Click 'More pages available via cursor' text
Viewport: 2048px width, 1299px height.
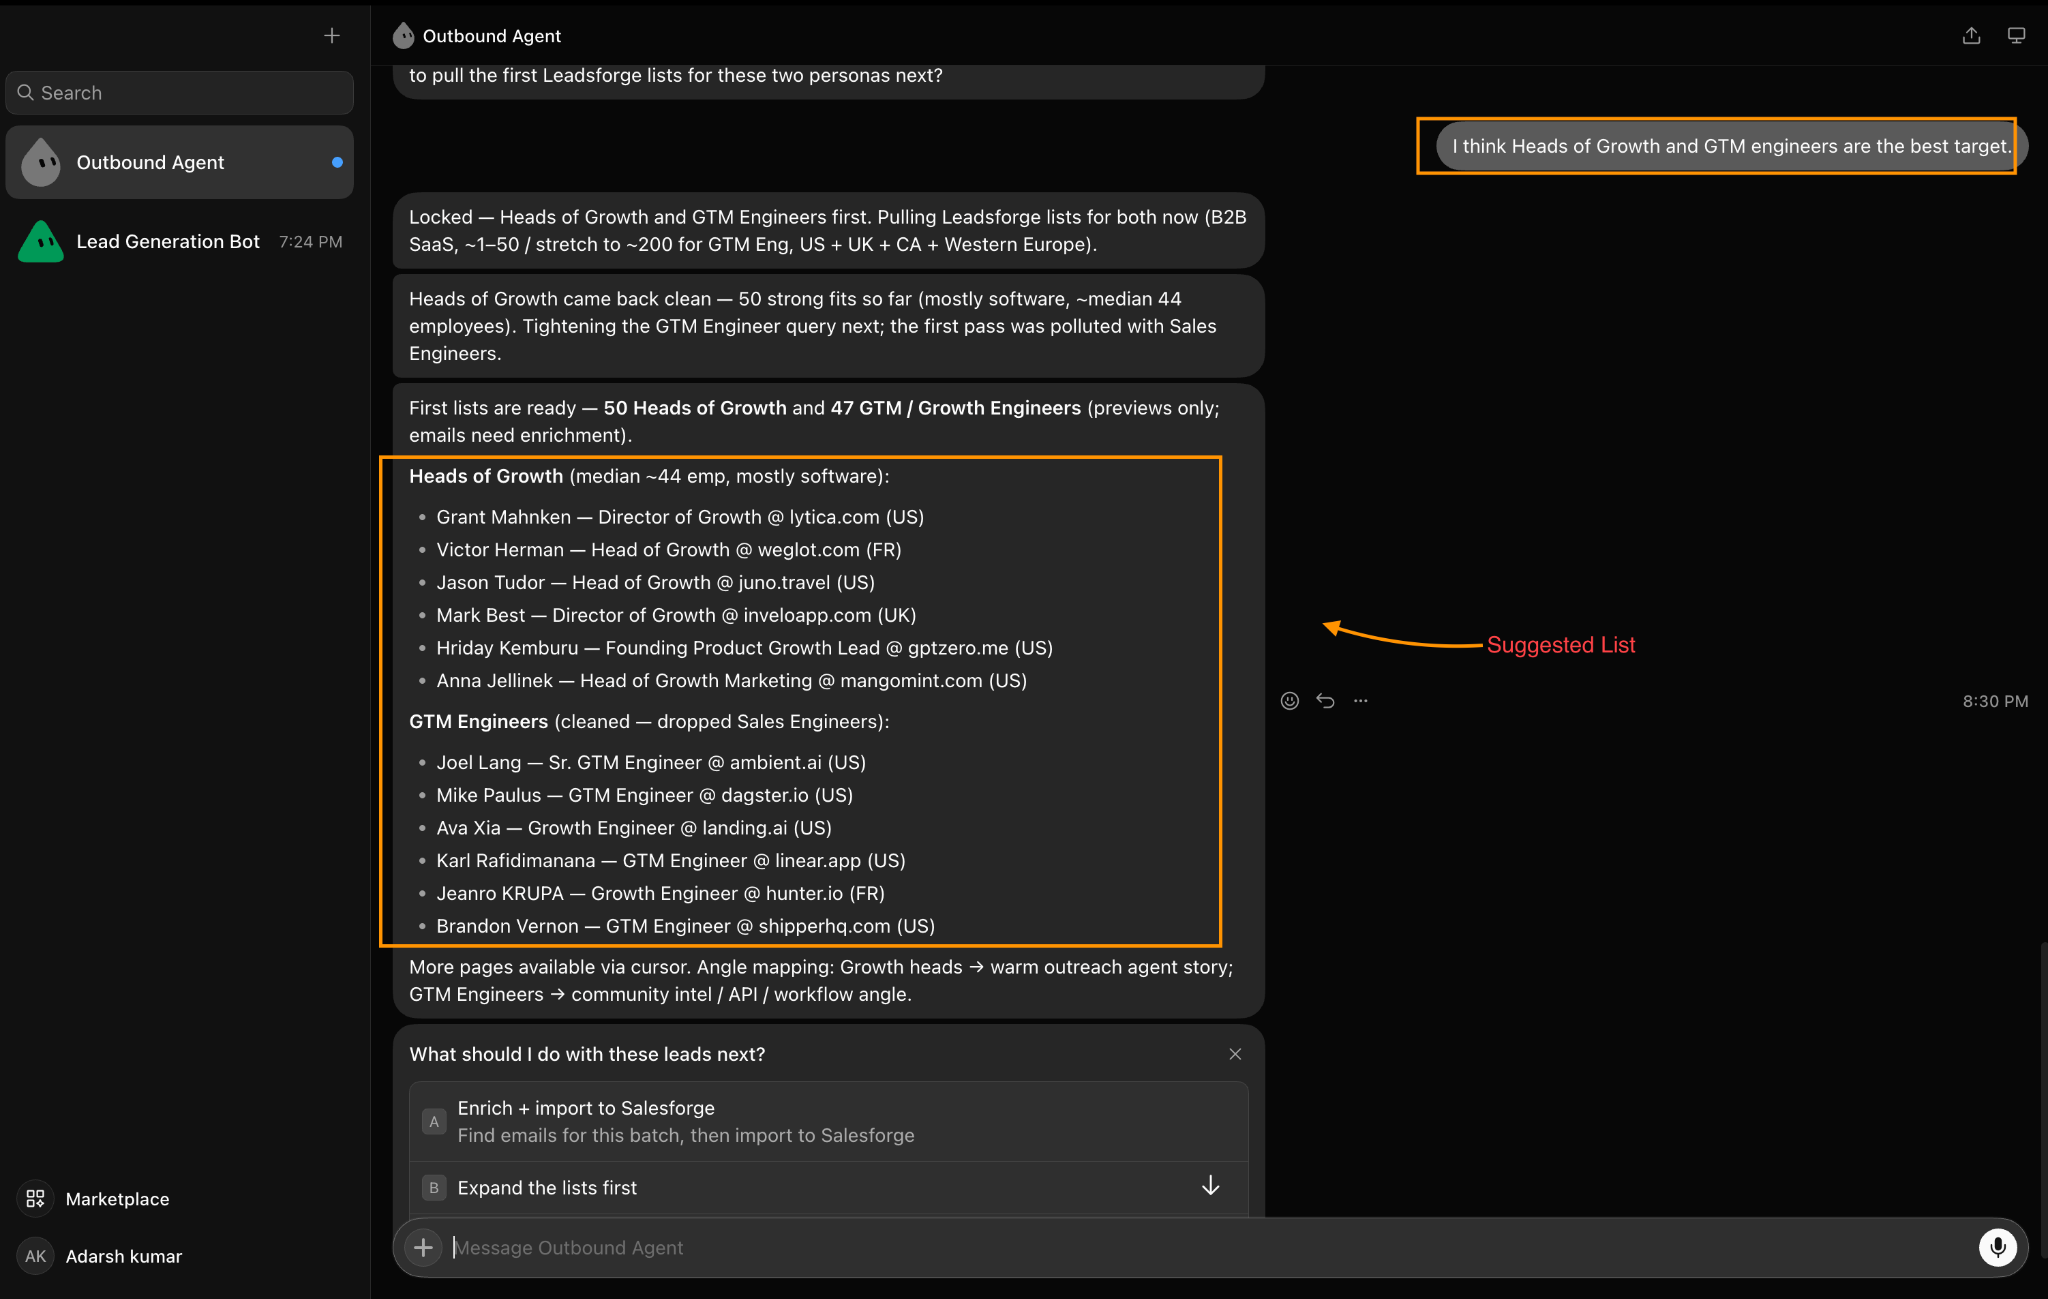coord(821,981)
